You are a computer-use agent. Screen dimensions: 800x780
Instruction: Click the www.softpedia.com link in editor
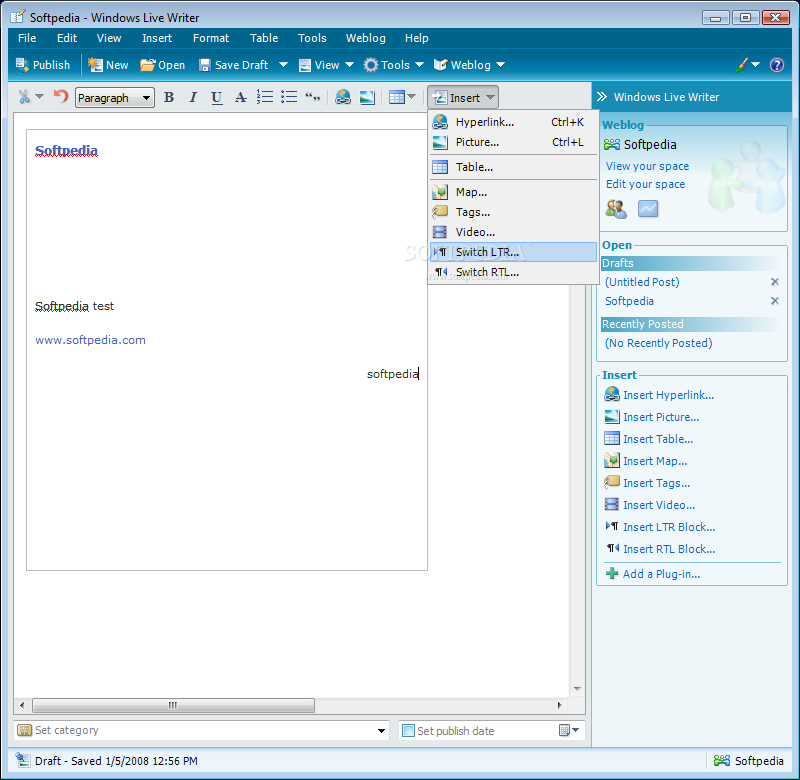coord(90,340)
